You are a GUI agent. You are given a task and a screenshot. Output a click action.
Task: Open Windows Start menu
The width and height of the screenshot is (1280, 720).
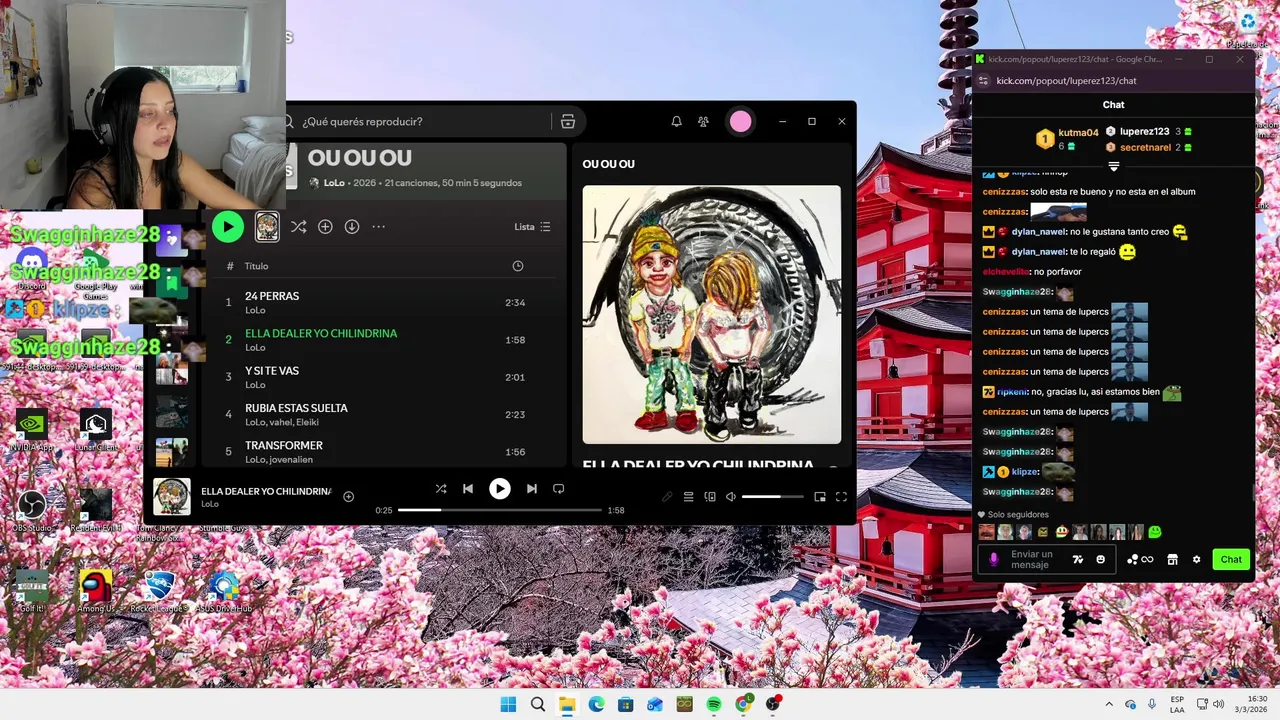(x=508, y=704)
